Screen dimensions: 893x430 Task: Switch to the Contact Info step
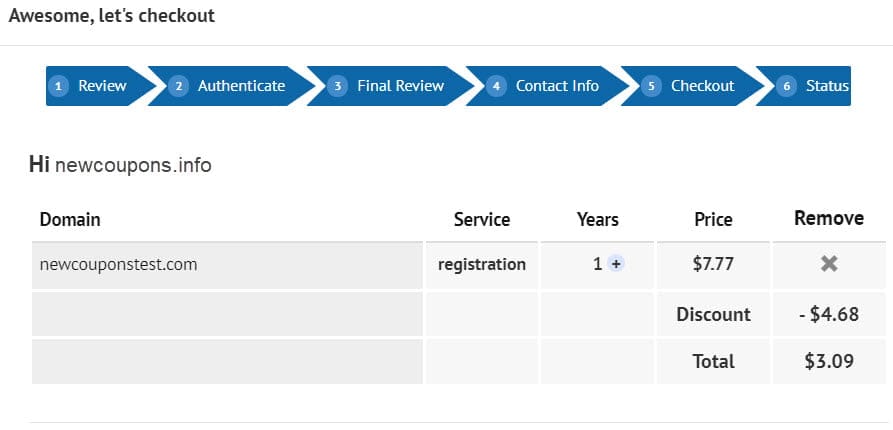point(557,86)
